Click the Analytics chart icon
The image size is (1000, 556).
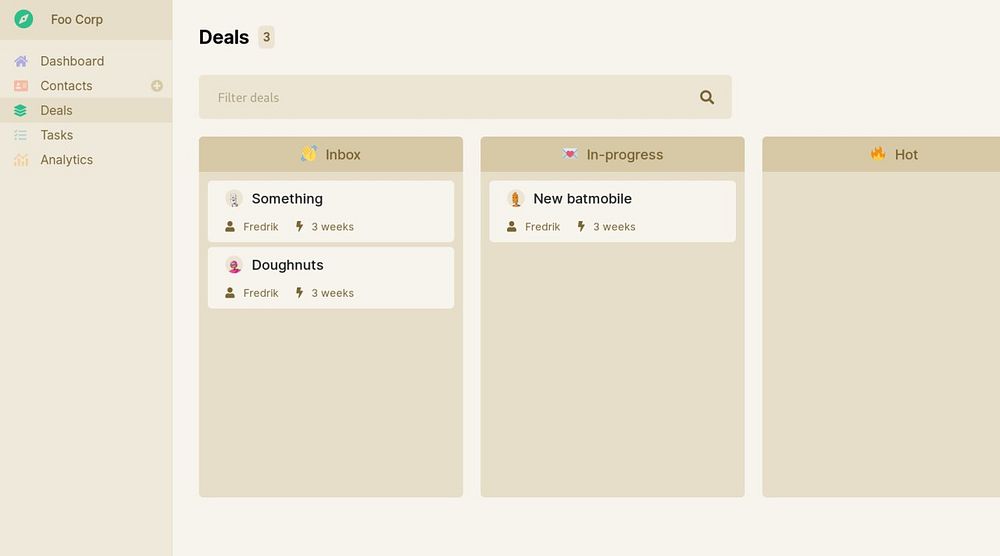click(21, 160)
